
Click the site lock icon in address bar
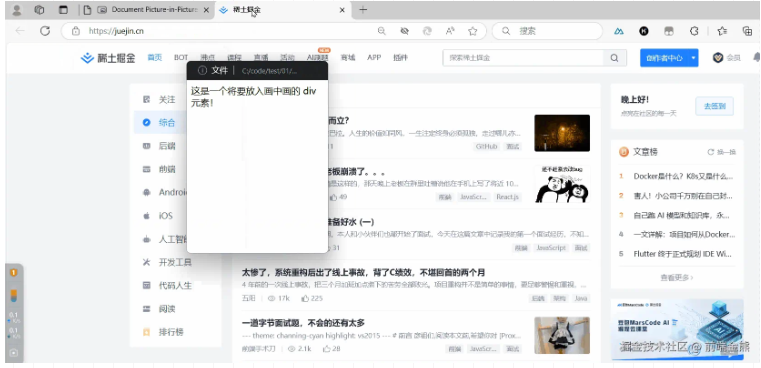click(x=76, y=31)
